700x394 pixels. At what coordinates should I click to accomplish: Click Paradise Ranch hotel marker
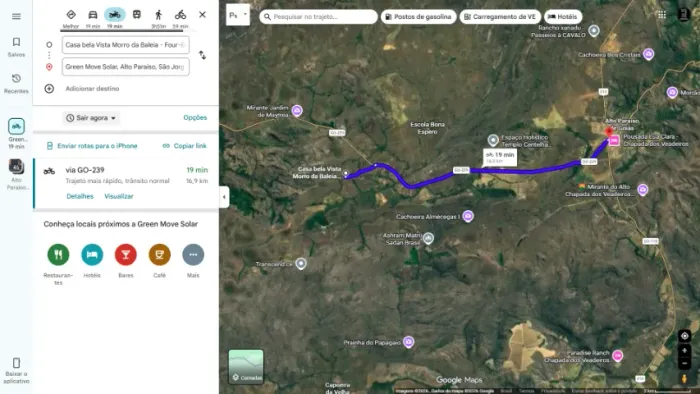(x=617, y=356)
